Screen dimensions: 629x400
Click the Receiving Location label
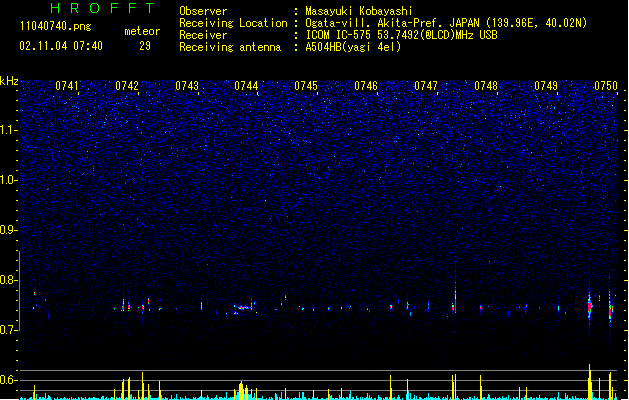[233, 23]
